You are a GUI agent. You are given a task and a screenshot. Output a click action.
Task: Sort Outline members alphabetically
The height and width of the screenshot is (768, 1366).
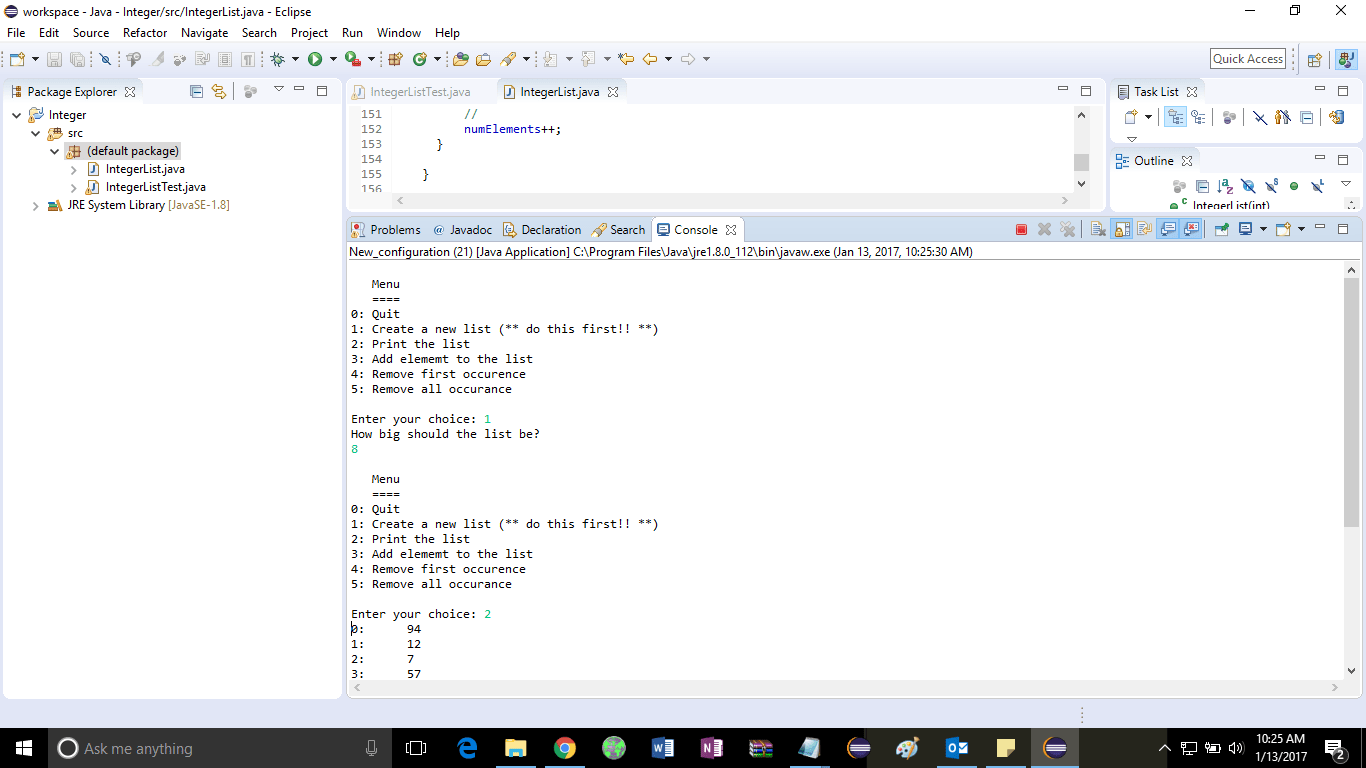point(1225,187)
